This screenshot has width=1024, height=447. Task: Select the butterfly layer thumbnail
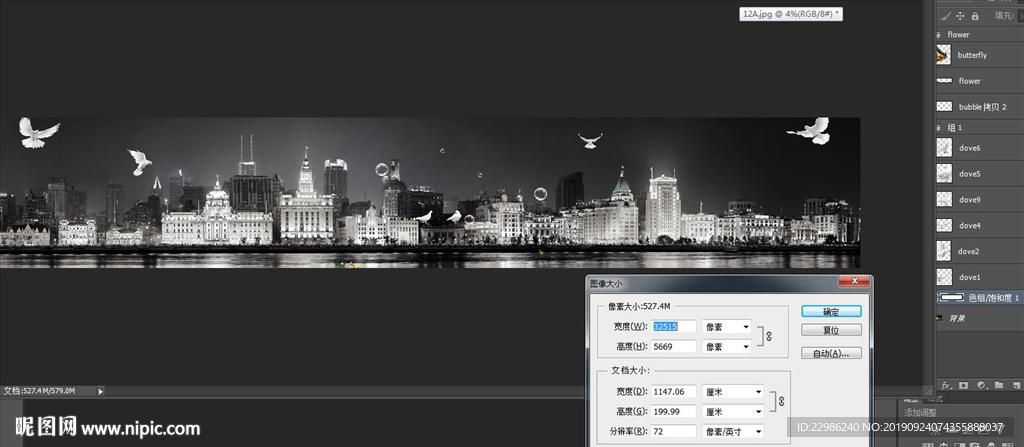[944, 55]
